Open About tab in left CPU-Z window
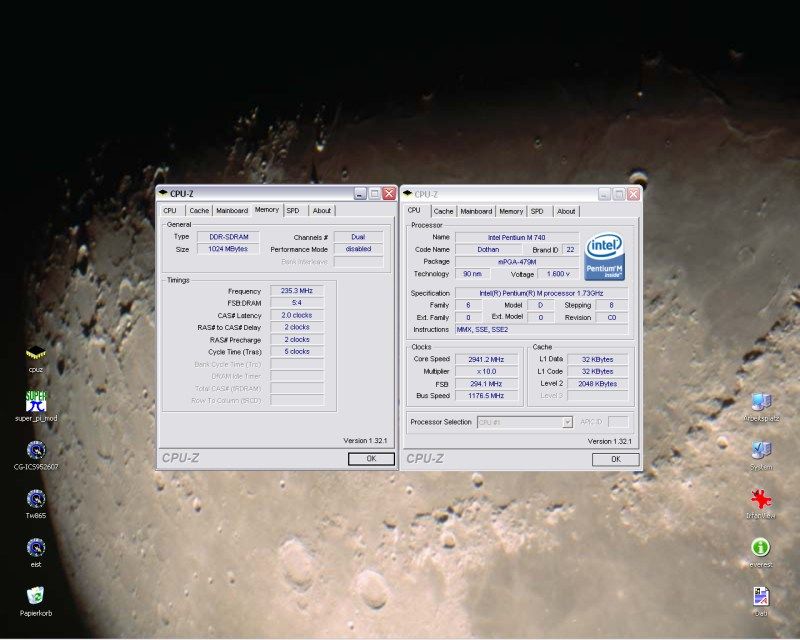The width and height of the screenshot is (800, 640). click(x=322, y=210)
